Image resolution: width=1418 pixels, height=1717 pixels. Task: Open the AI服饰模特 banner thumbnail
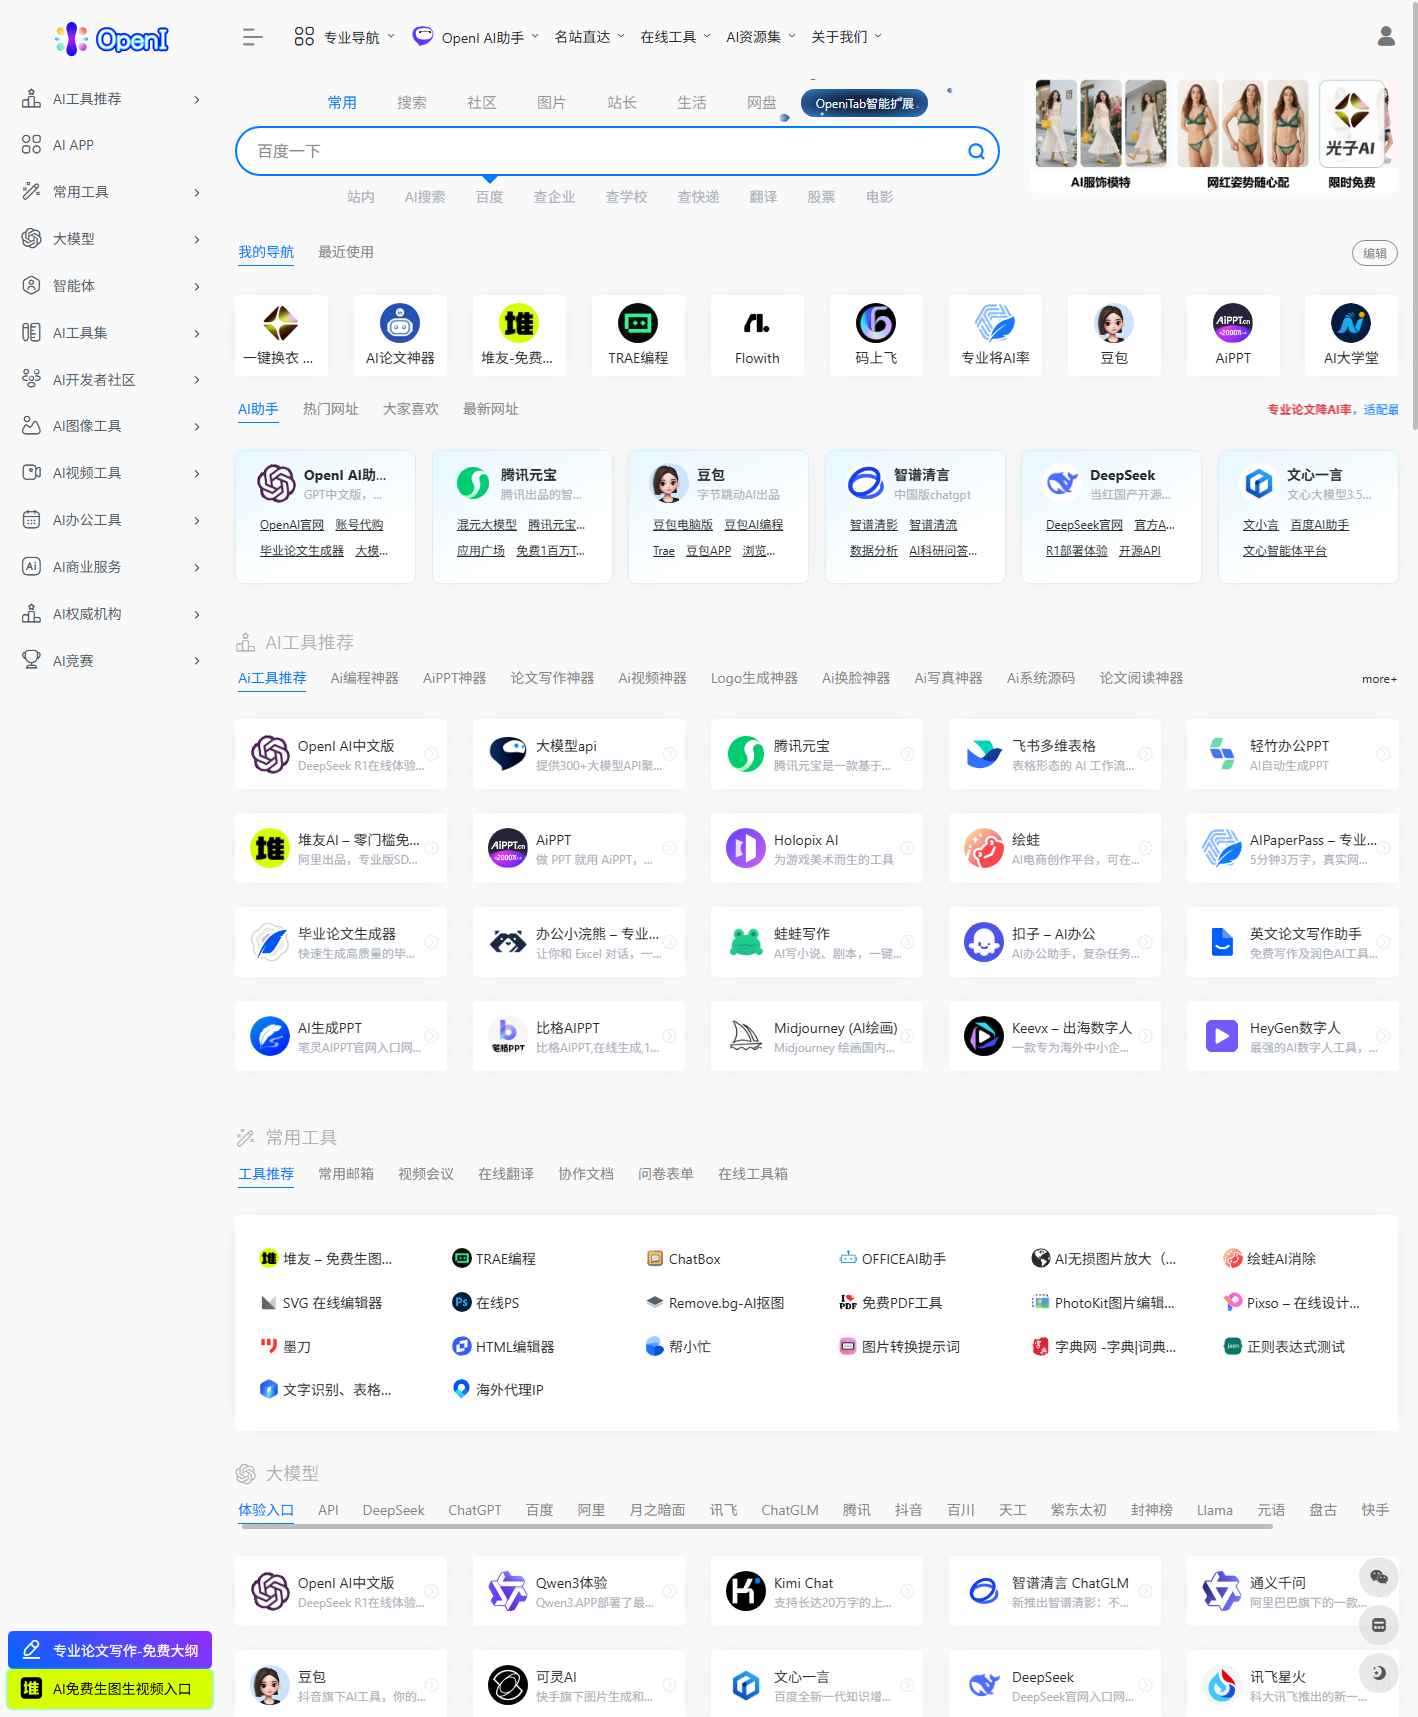[x=1100, y=135]
